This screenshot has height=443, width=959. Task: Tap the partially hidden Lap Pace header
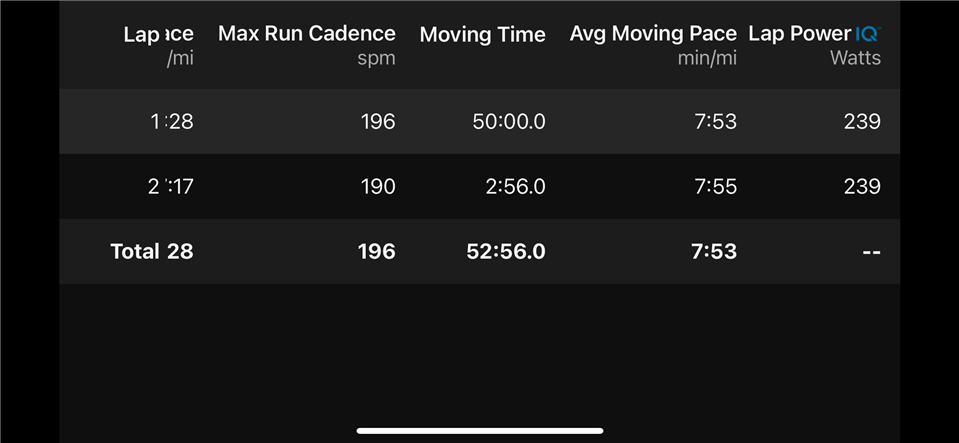(158, 34)
